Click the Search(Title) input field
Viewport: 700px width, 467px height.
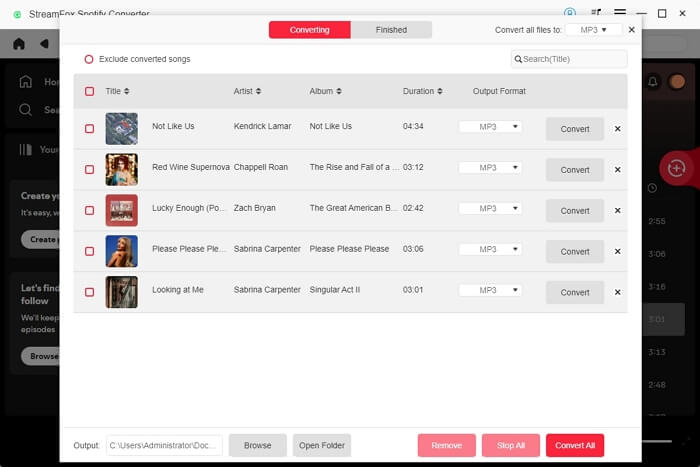(569, 59)
